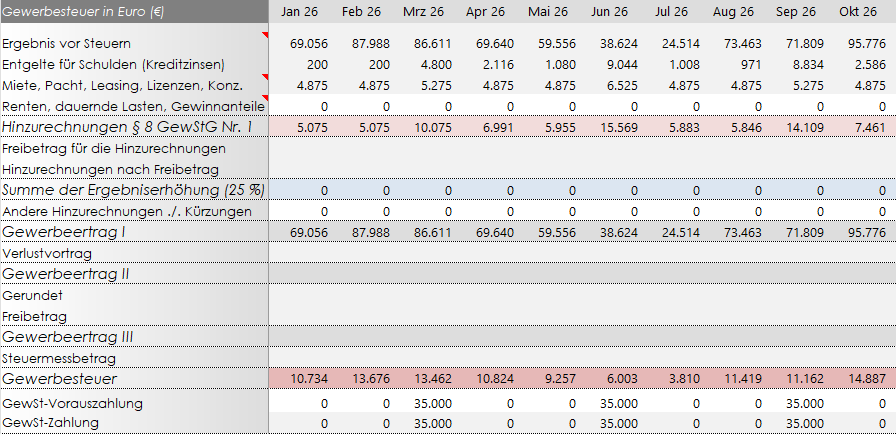The height and width of the screenshot is (434, 896).
Task: Click Gewerbesteuer value for Okt 26
Action: pyautogui.click(x=860, y=379)
